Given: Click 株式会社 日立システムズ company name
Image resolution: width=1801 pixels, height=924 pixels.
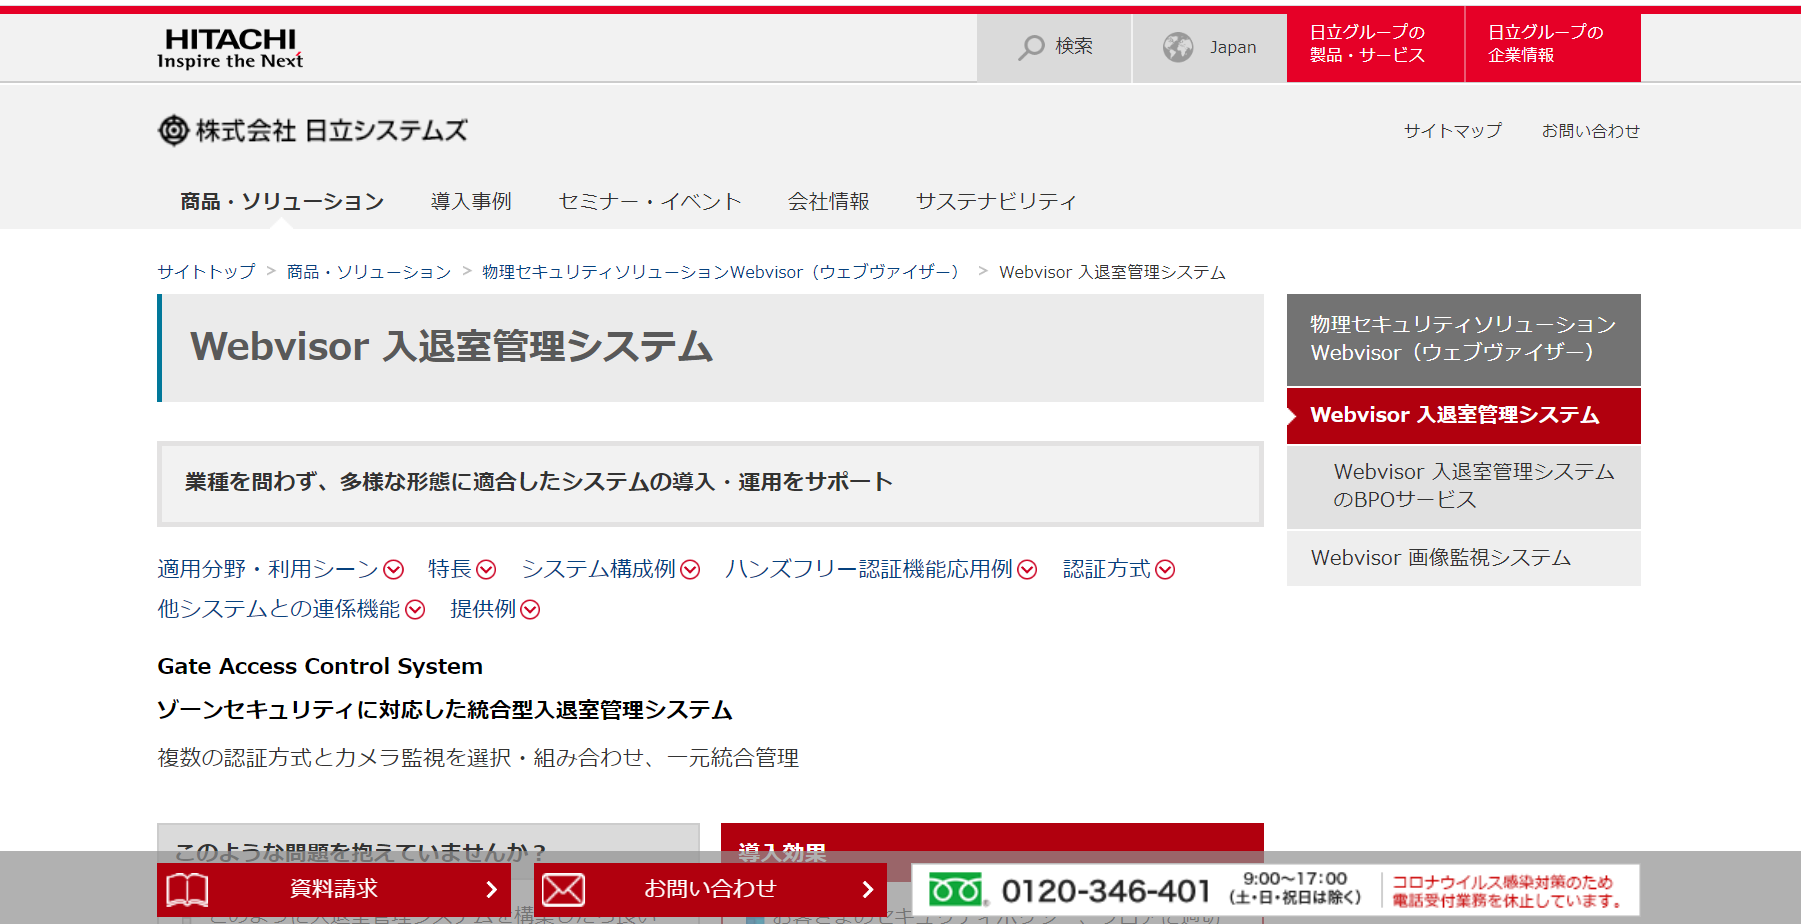Looking at the screenshot, I should (331, 130).
